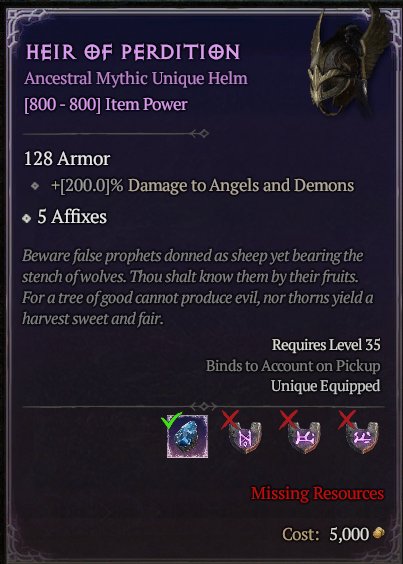Select the blue crystal shard material icon
The width and height of the screenshot is (403, 564).
click(x=187, y=436)
